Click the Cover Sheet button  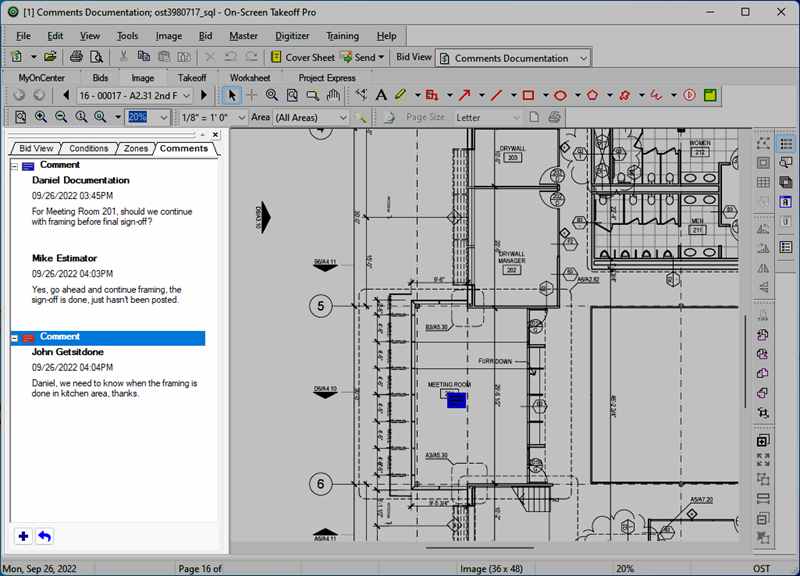tap(303, 57)
